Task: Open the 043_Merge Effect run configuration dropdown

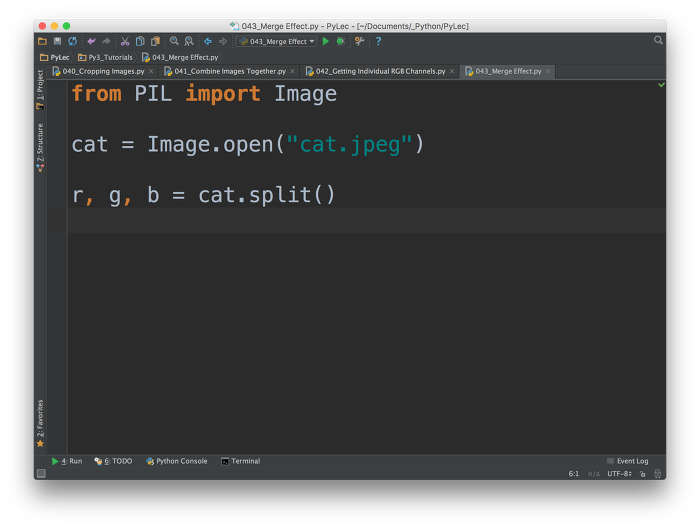Action: (x=276, y=42)
